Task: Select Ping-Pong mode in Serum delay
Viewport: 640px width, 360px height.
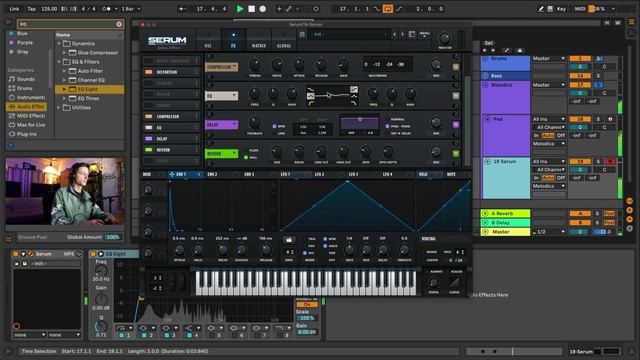Action: [387, 127]
